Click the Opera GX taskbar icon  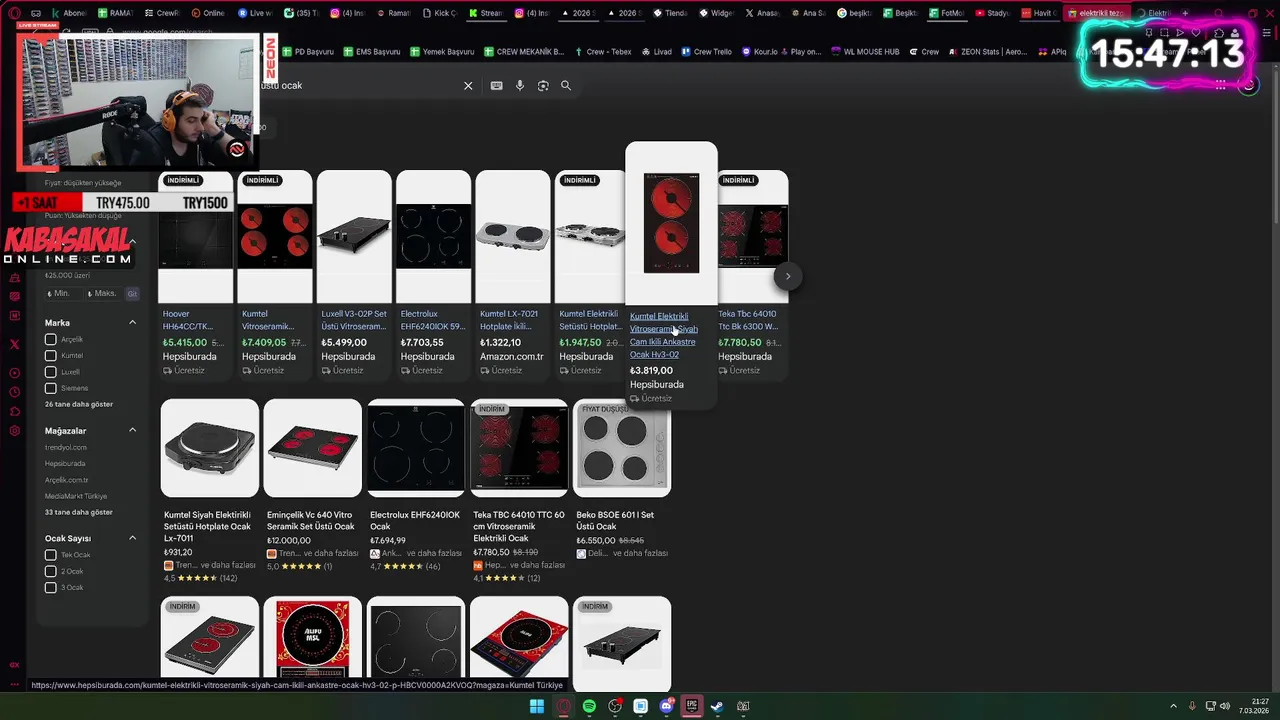pyautogui.click(x=563, y=706)
